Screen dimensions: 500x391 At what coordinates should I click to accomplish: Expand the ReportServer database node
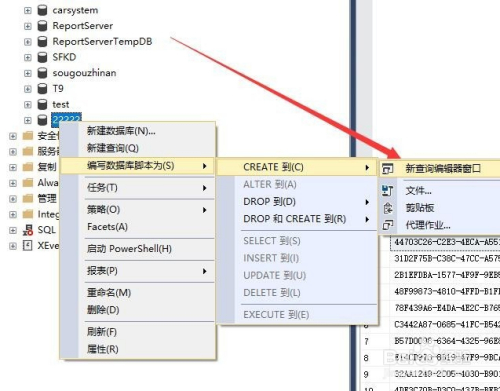point(28,26)
